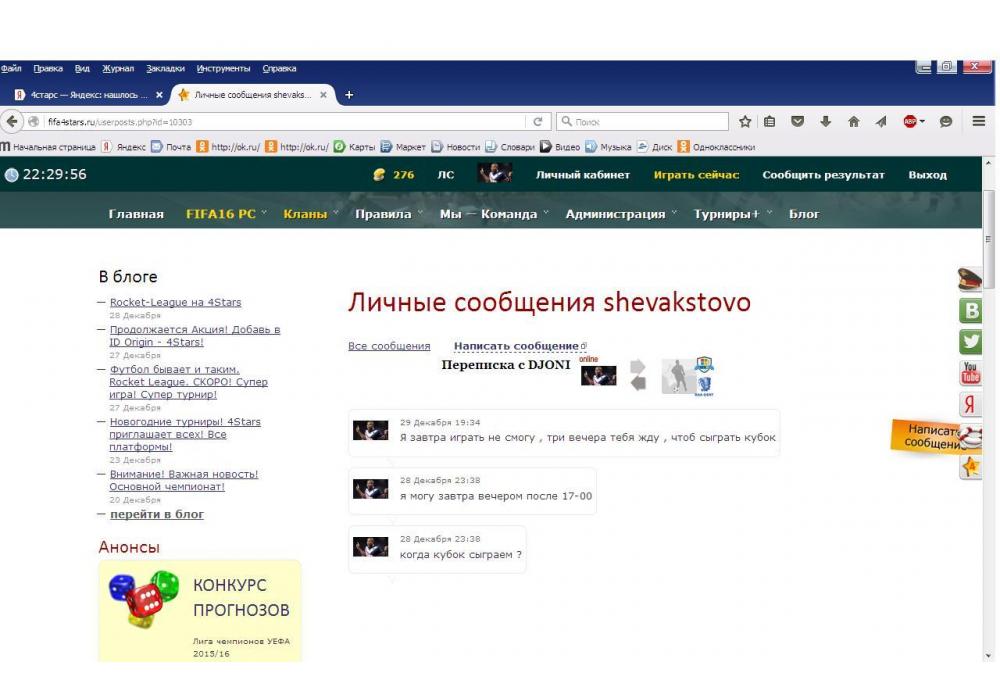Click the military cap icon in sidebar
Image resolution: width=1000 pixels, height=700 pixels.
coord(970,280)
